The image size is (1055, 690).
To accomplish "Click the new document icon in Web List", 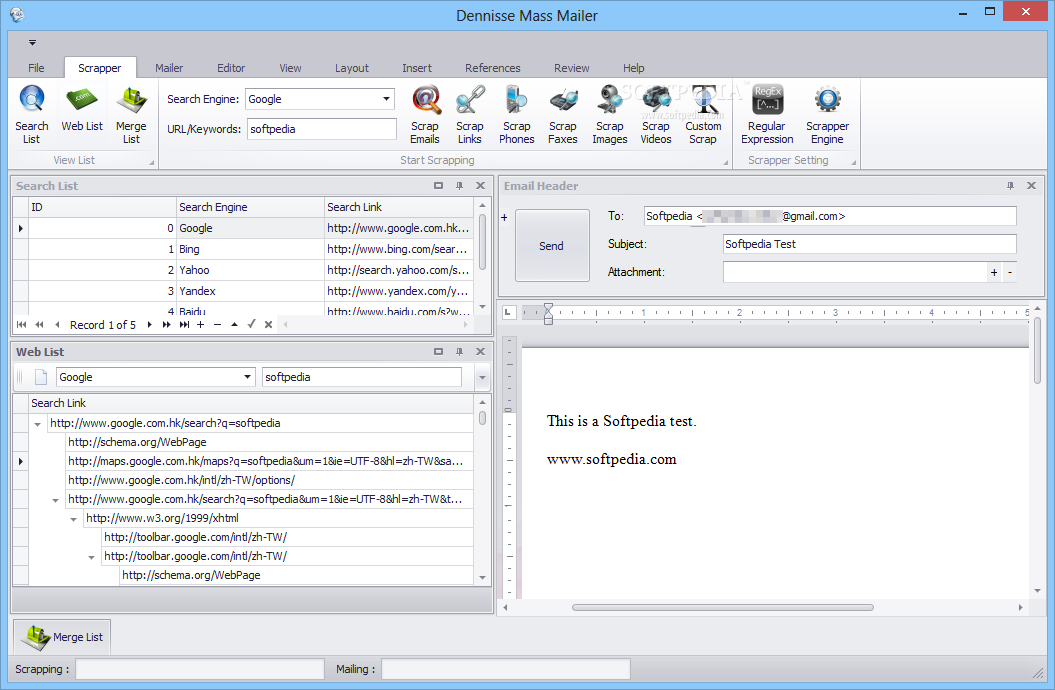I will 41,377.
